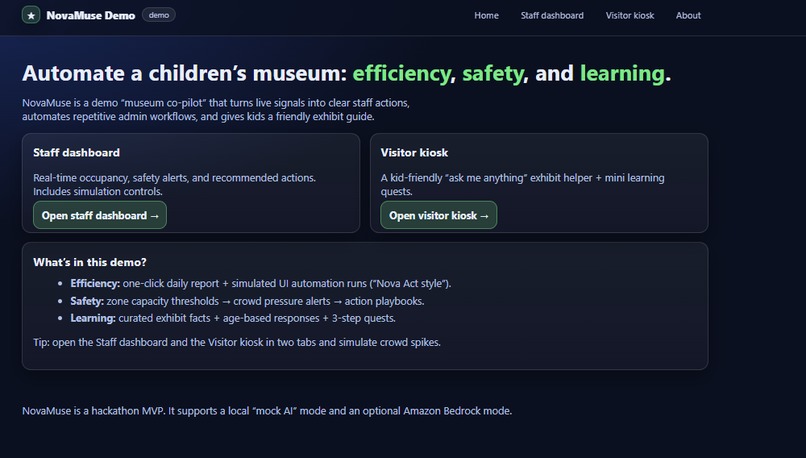Click the green word "learning" in headline
Screen dimensions: 806x458
click(622, 74)
